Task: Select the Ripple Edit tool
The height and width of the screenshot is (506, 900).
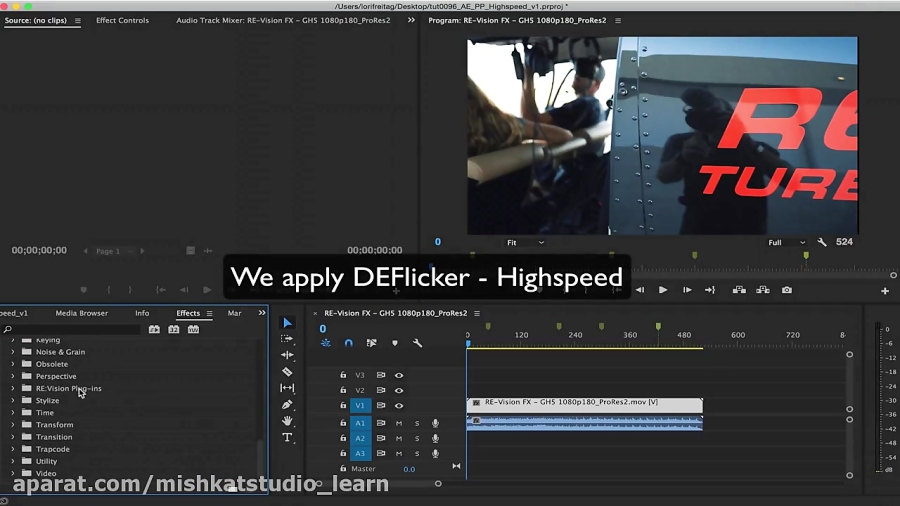Action: [x=287, y=355]
